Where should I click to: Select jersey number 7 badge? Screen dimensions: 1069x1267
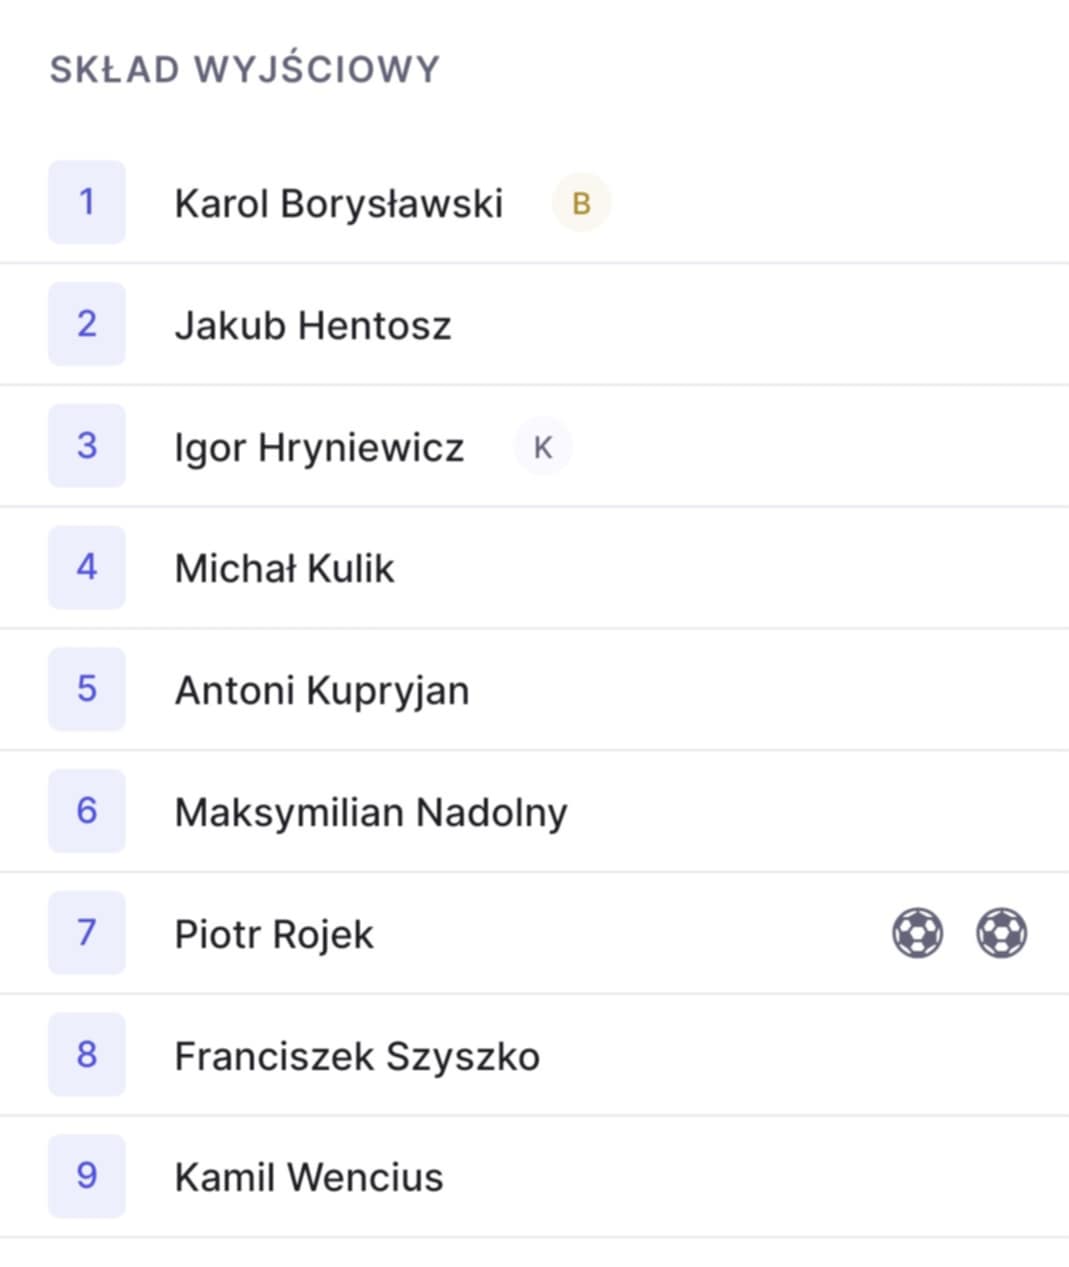point(87,932)
